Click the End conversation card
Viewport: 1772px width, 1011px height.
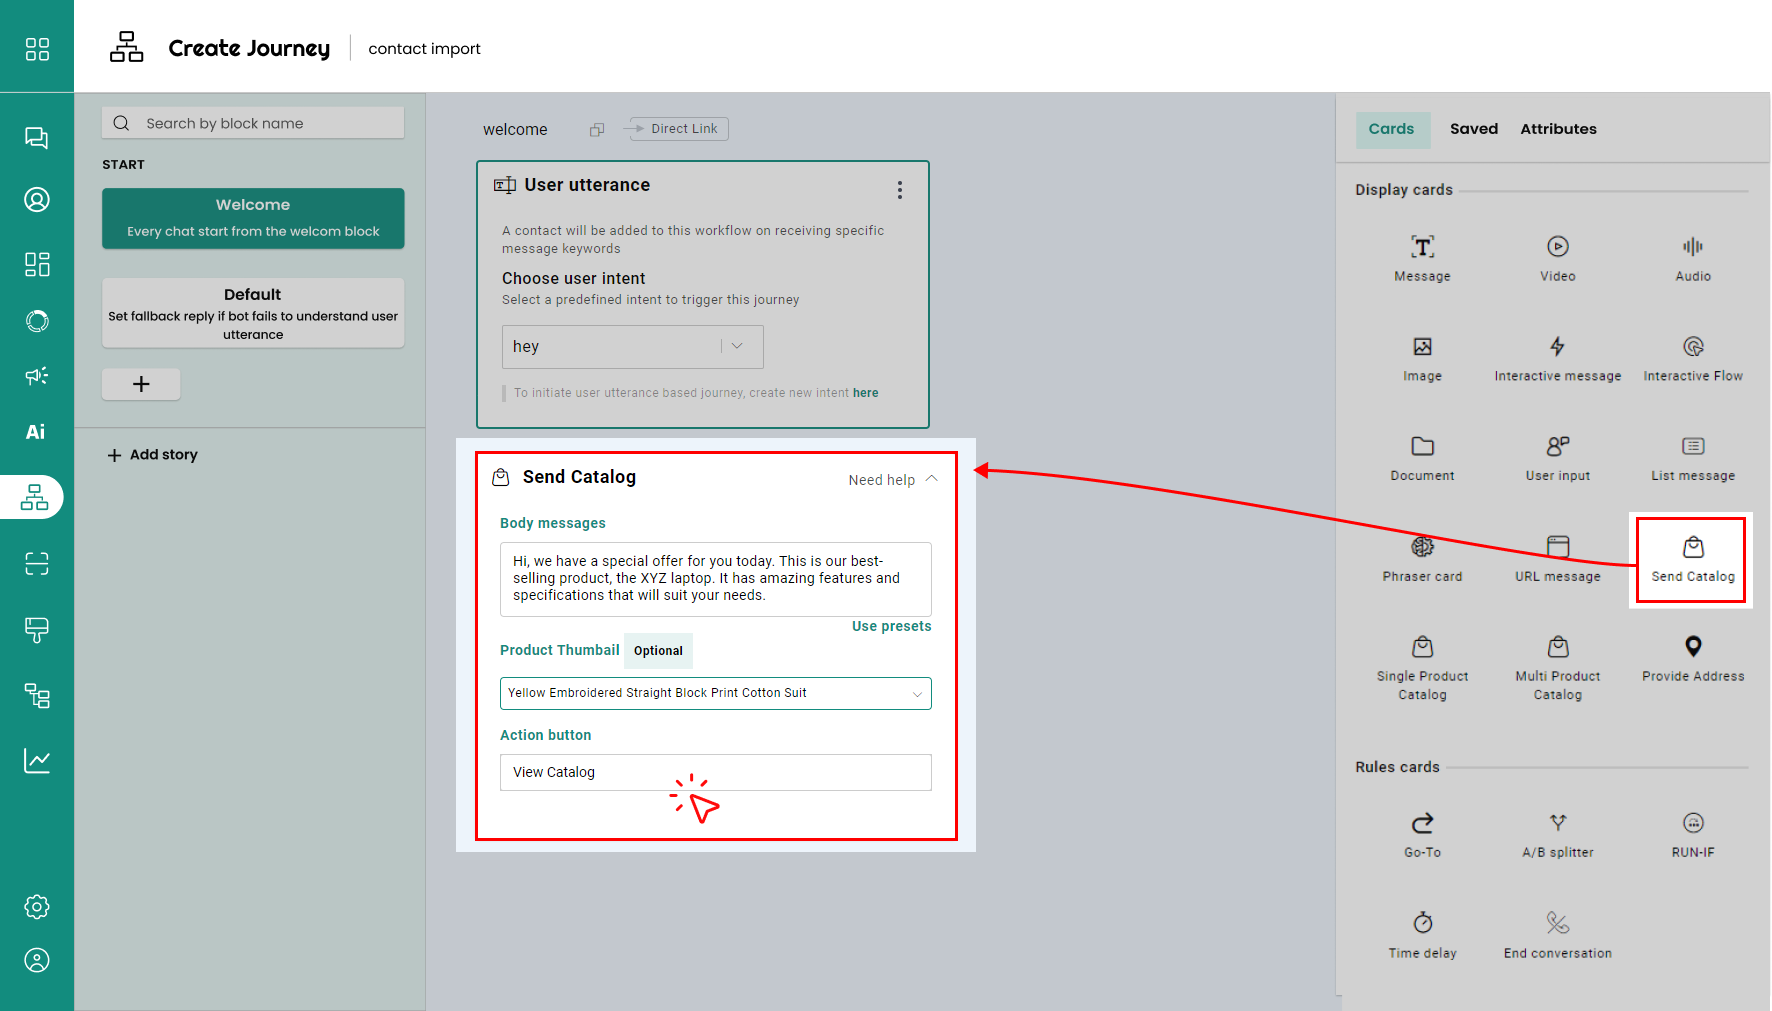pyautogui.click(x=1557, y=934)
